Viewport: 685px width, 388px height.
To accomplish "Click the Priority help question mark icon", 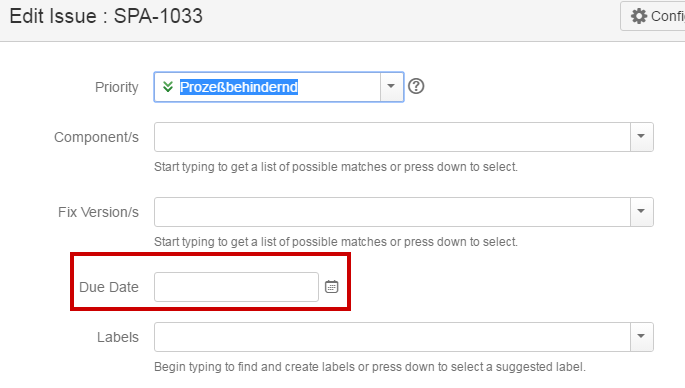I will (416, 86).
